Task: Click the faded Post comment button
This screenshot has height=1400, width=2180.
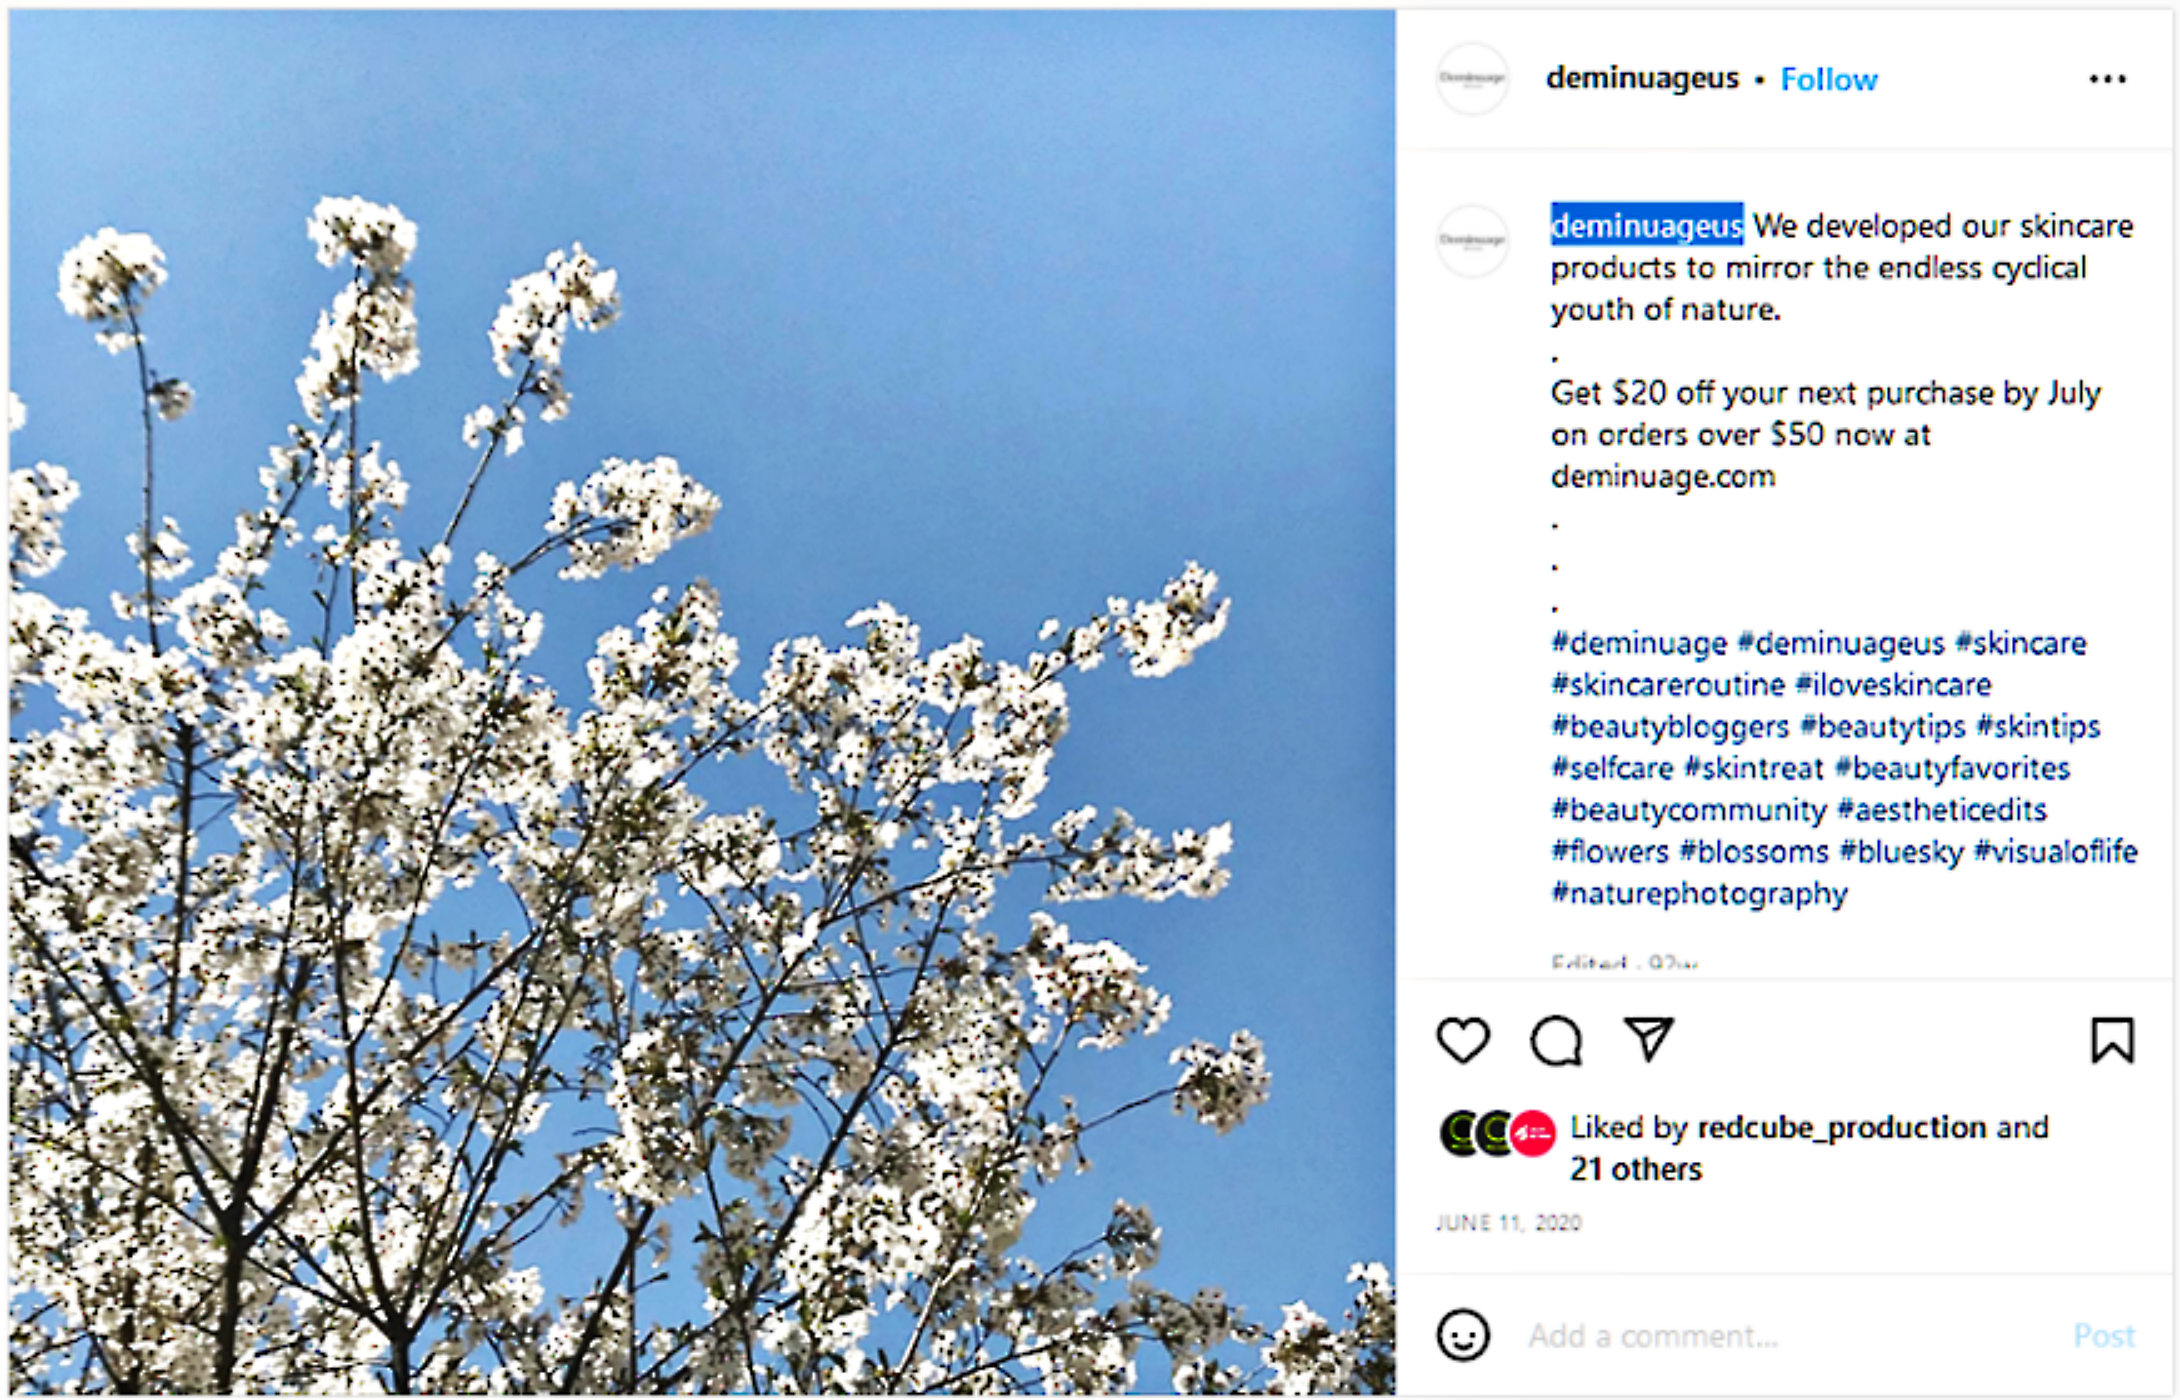Action: (x=2104, y=1335)
